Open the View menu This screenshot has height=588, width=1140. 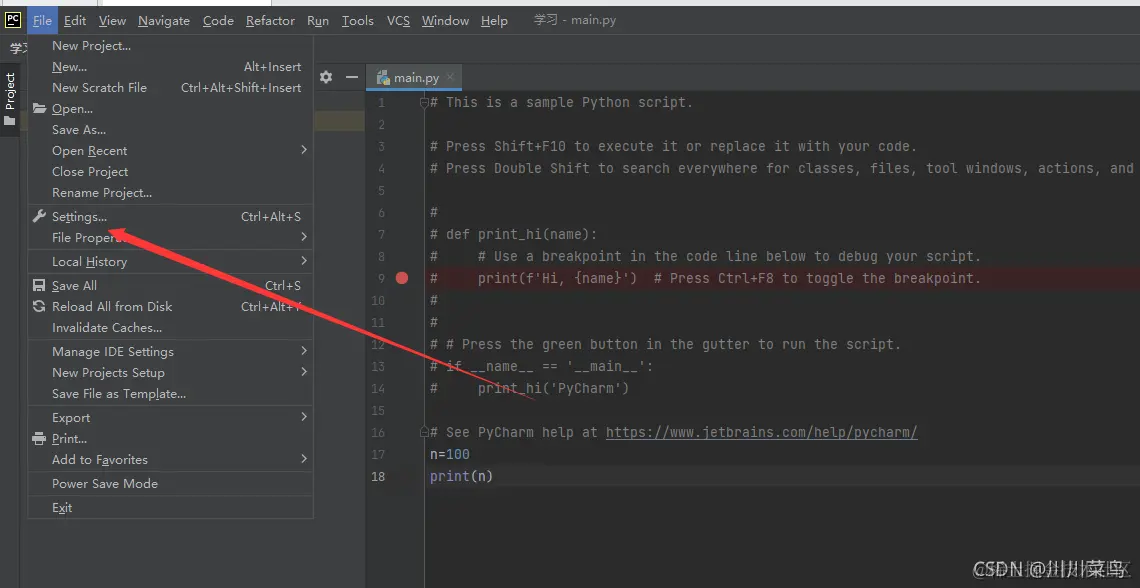pos(112,20)
